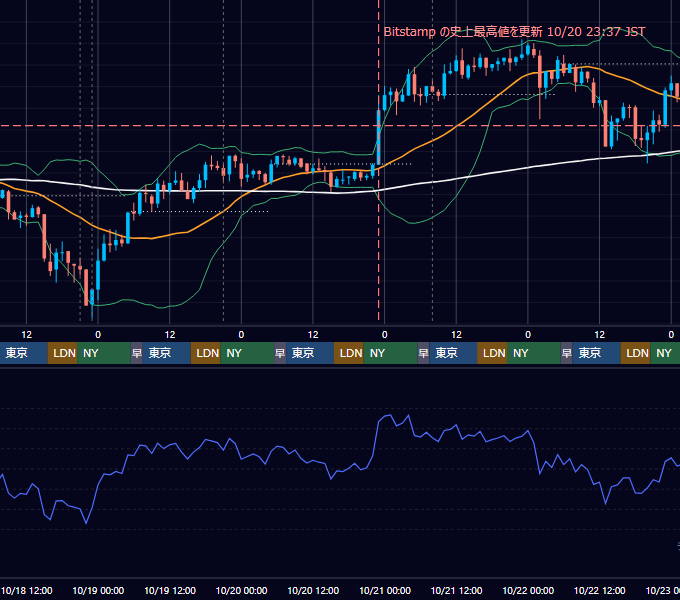
Task: Select the 10/18 12:00 time axis label
Action: click(26, 590)
